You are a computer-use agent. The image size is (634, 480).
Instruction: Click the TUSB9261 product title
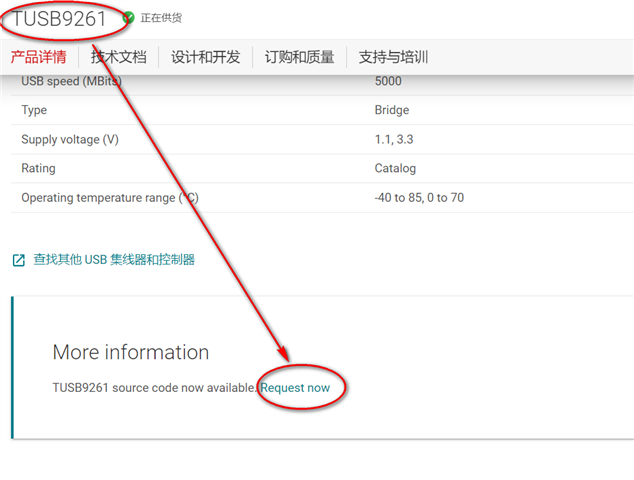pos(59,19)
